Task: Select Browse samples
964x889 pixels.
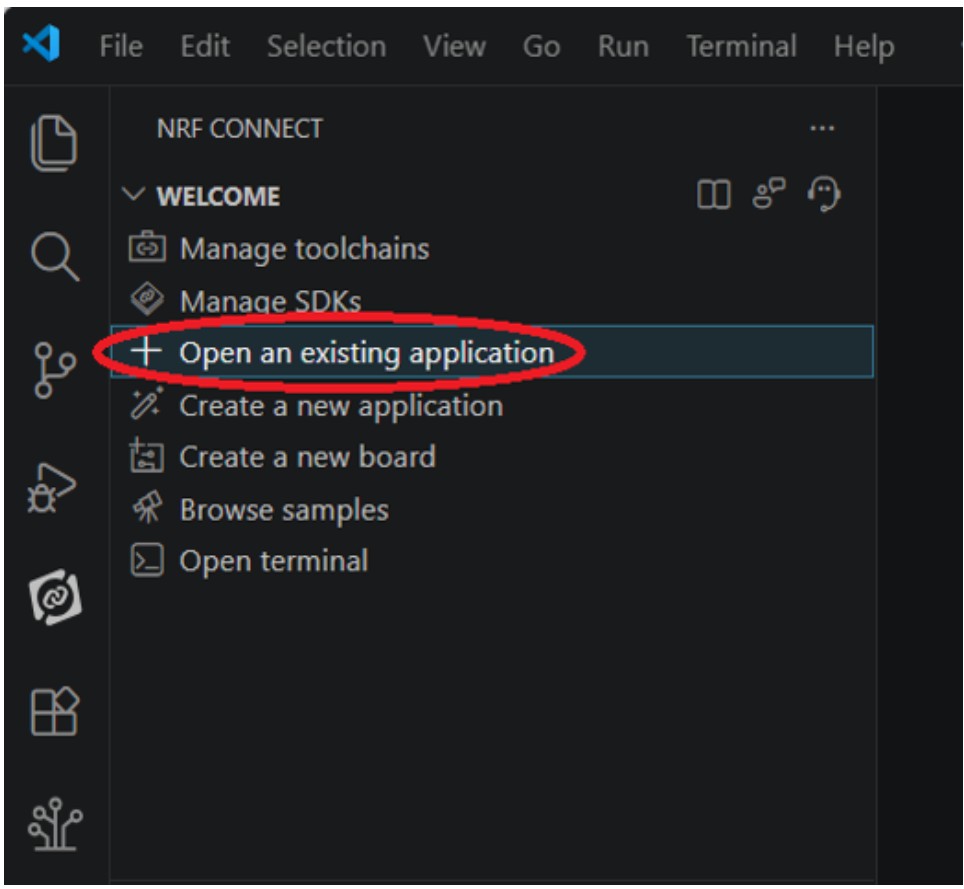Action: [492, 508]
